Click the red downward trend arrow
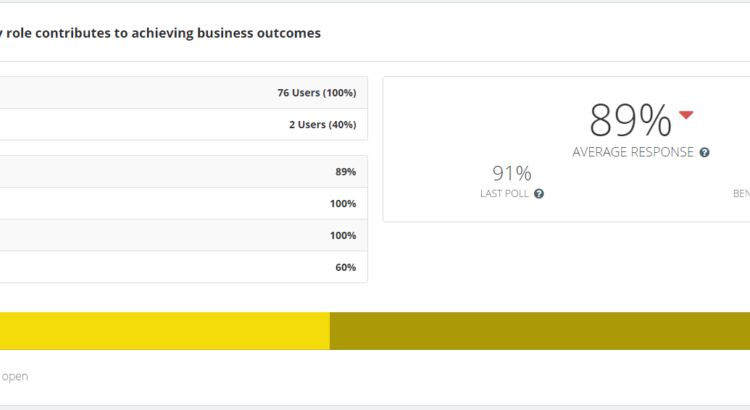This screenshot has height=410, width=750. point(686,115)
